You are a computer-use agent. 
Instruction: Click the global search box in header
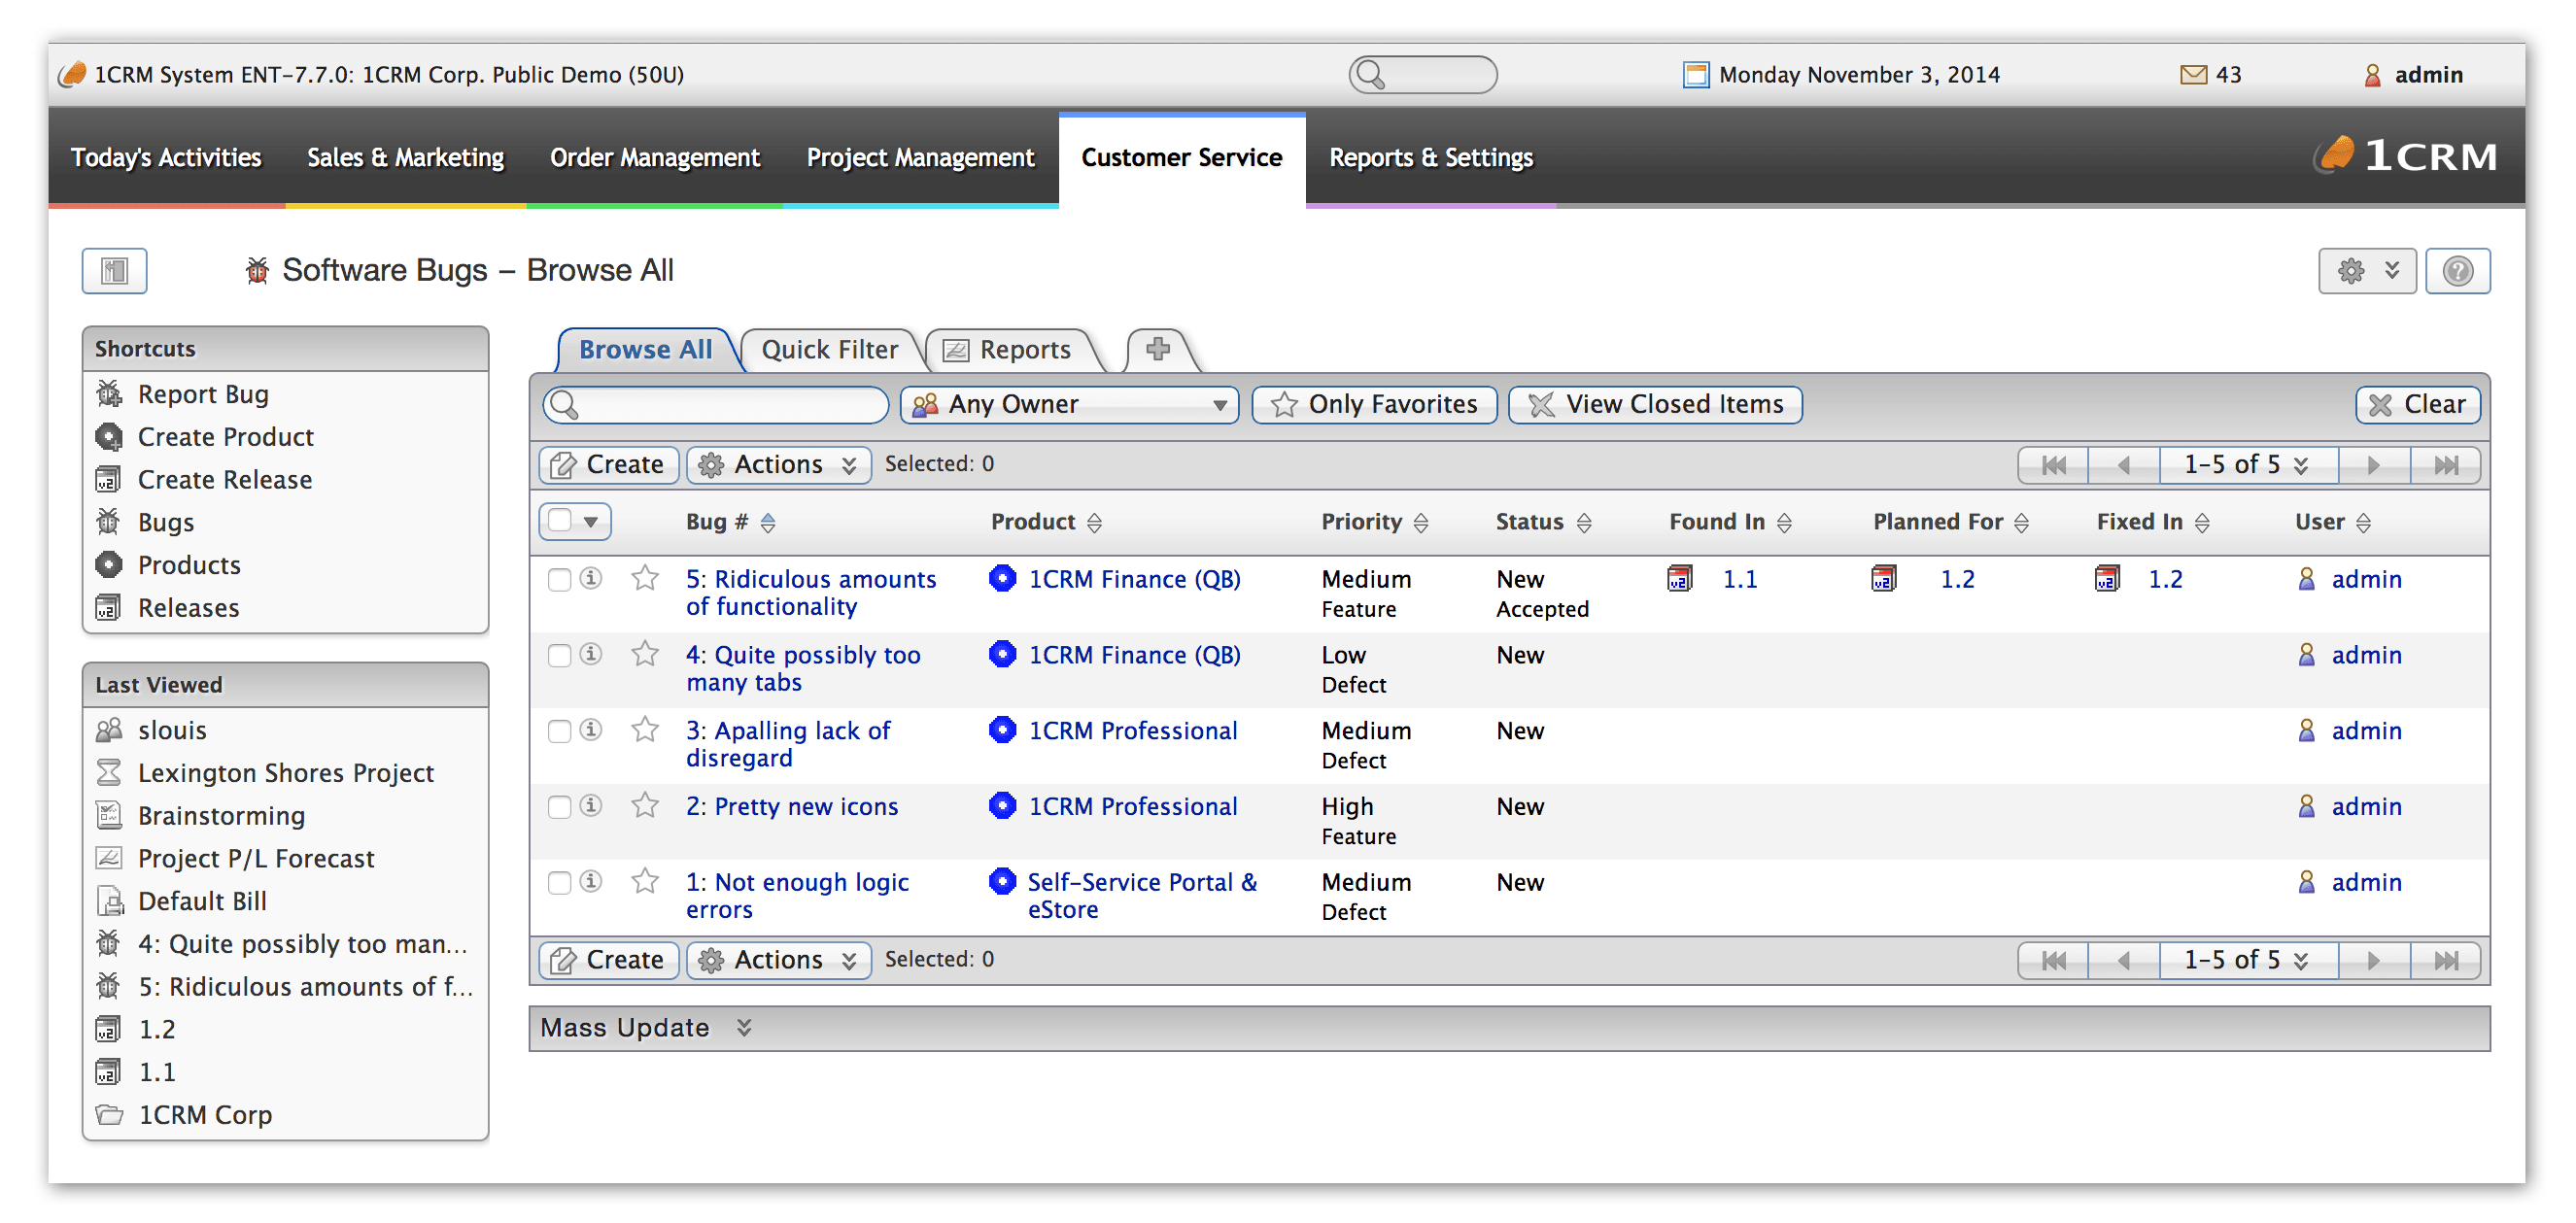[1422, 75]
